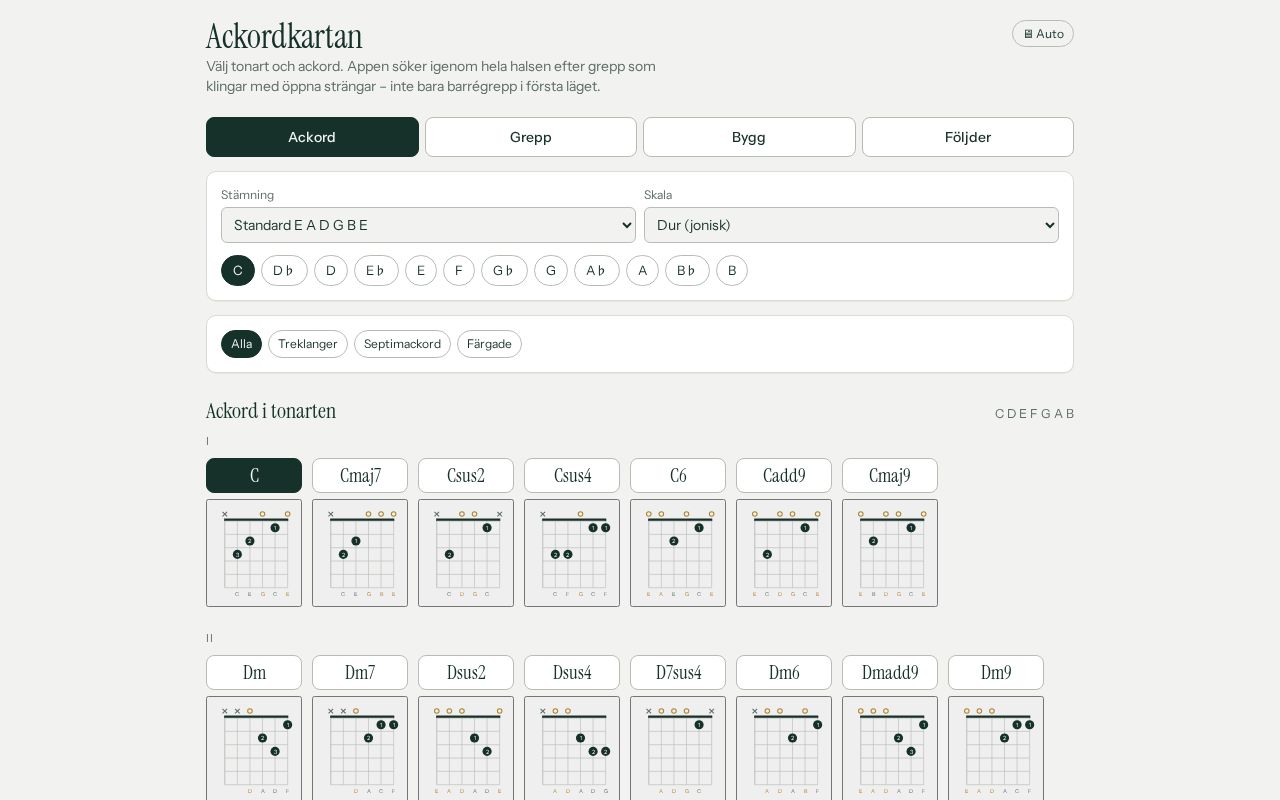Expand the Skala scale dropdown
1280x800 pixels.
[x=851, y=225]
